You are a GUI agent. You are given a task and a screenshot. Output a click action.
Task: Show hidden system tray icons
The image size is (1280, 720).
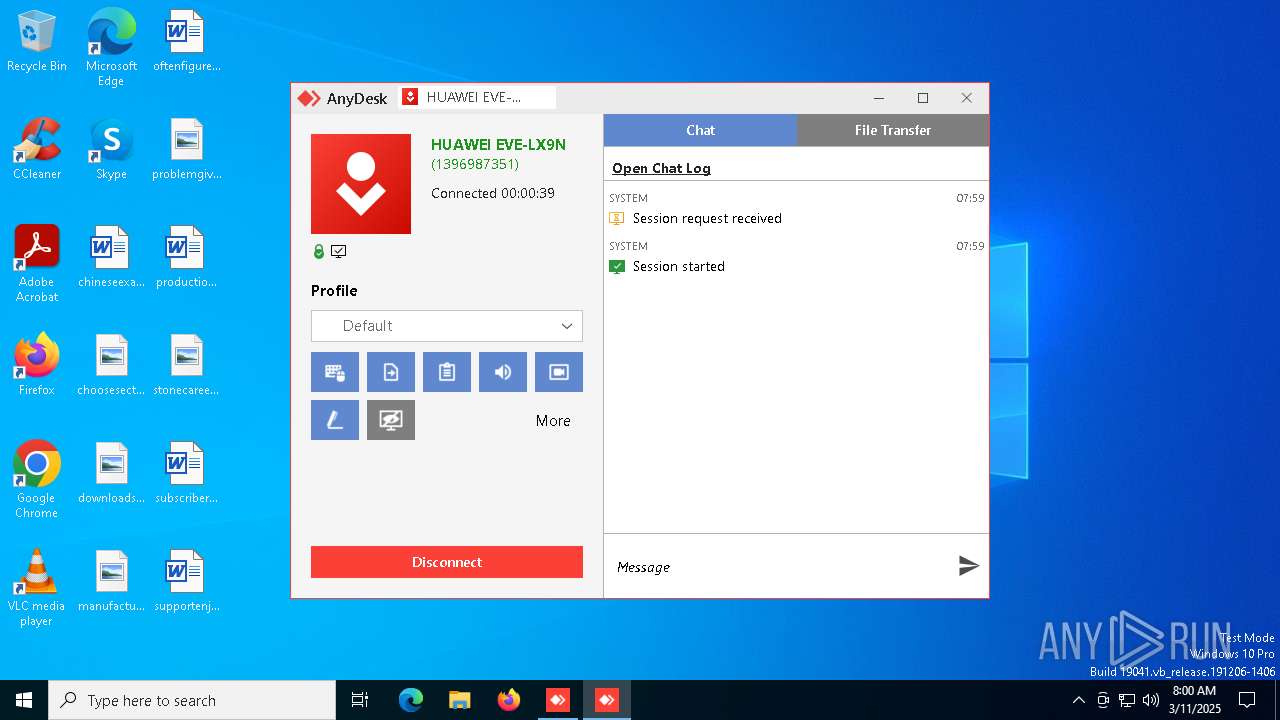point(1078,700)
